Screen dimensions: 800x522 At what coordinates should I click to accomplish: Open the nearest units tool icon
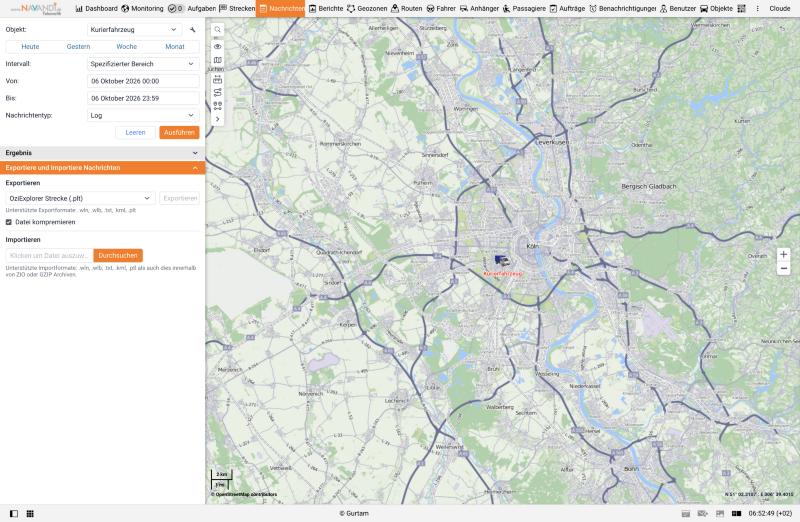click(x=217, y=106)
